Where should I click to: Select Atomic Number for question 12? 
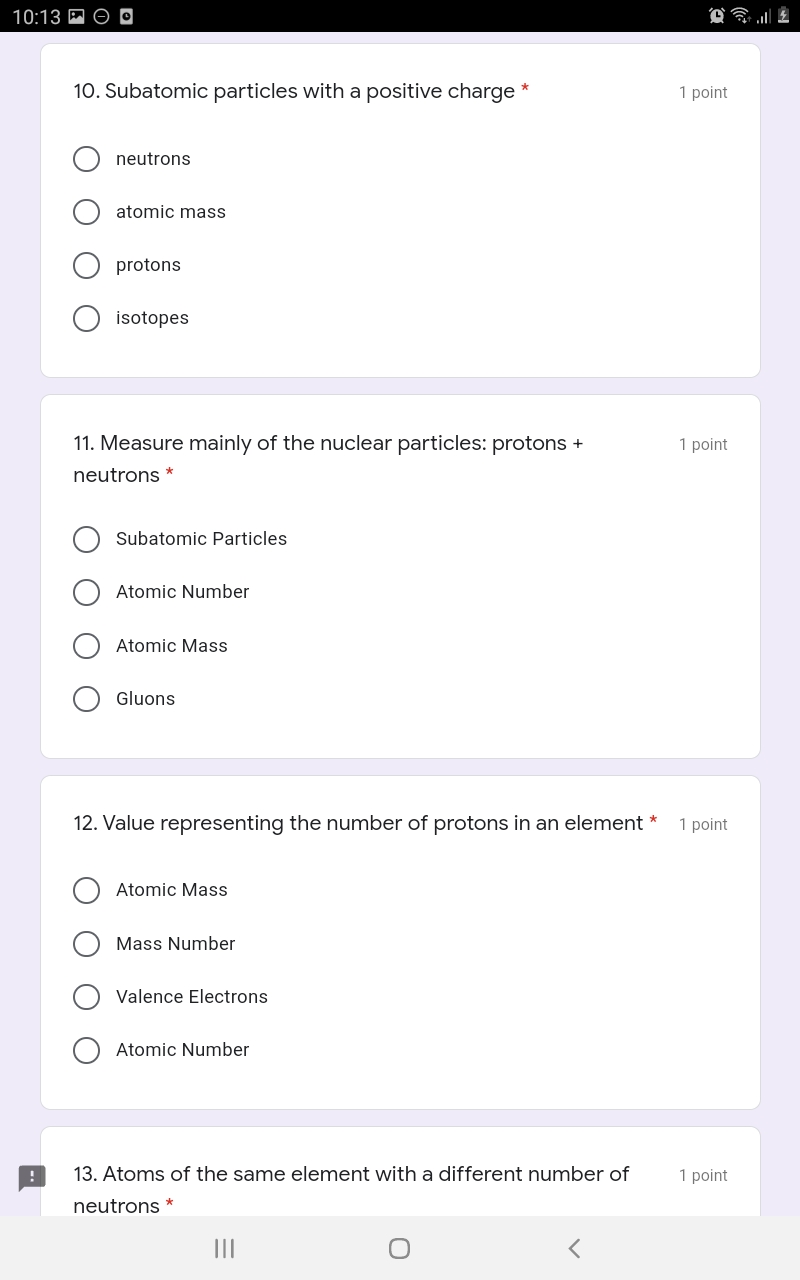[x=87, y=1050]
